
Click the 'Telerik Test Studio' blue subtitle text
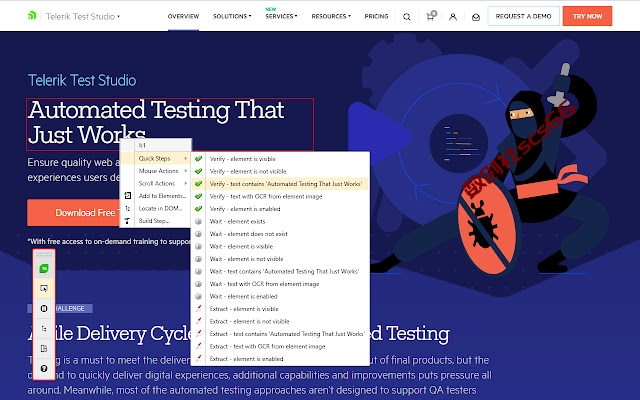click(82, 80)
